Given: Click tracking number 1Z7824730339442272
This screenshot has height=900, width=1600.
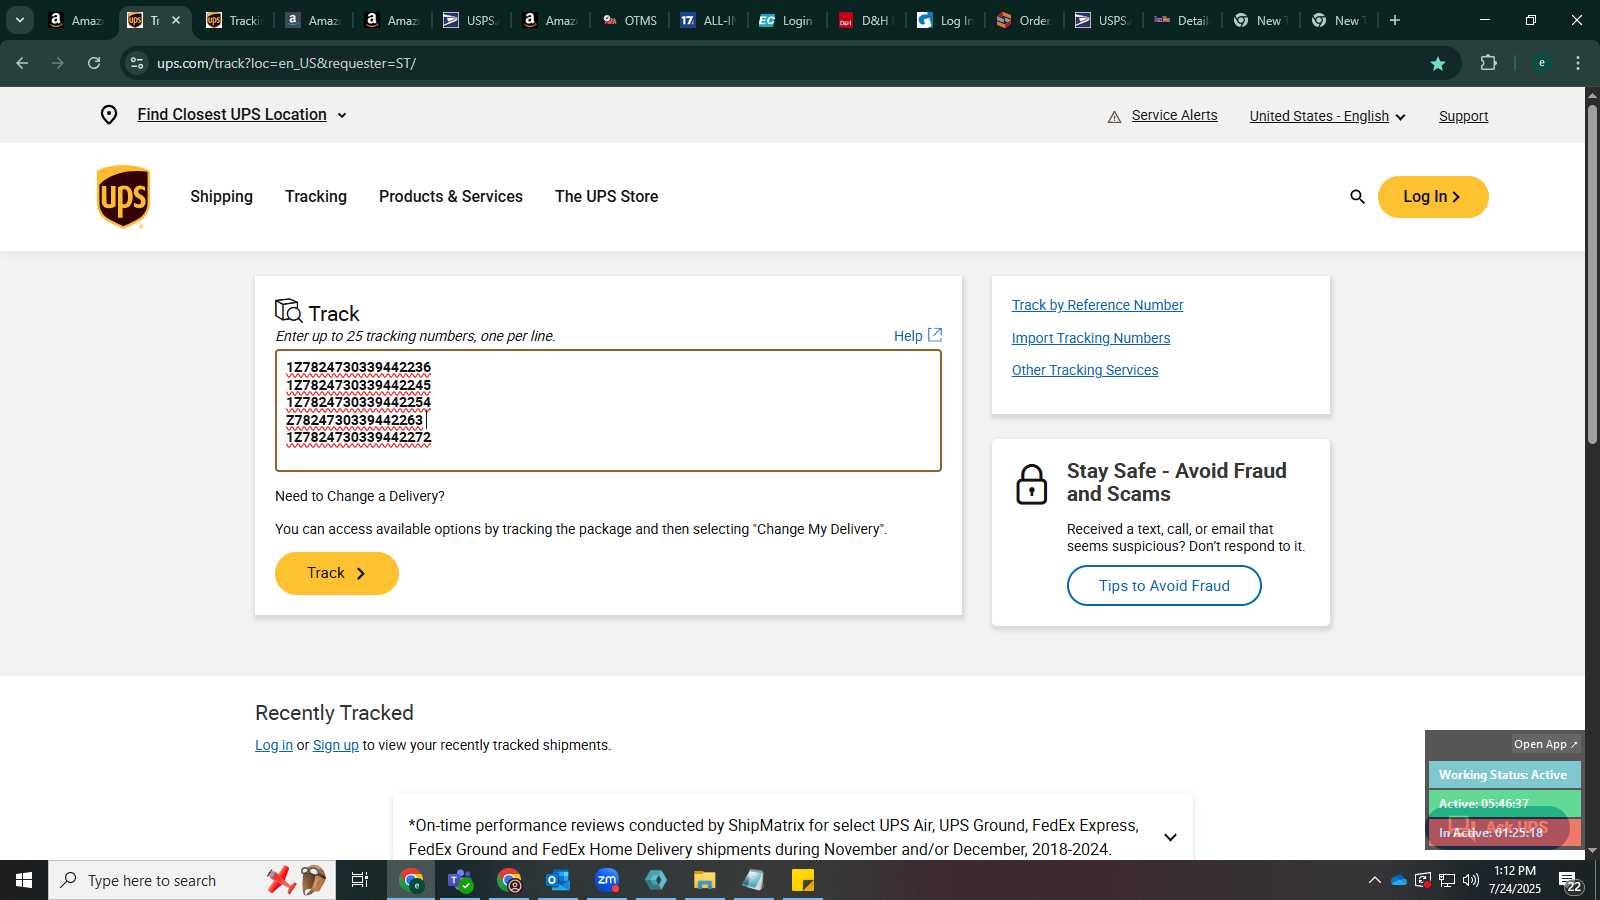Looking at the screenshot, I should 358,437.
